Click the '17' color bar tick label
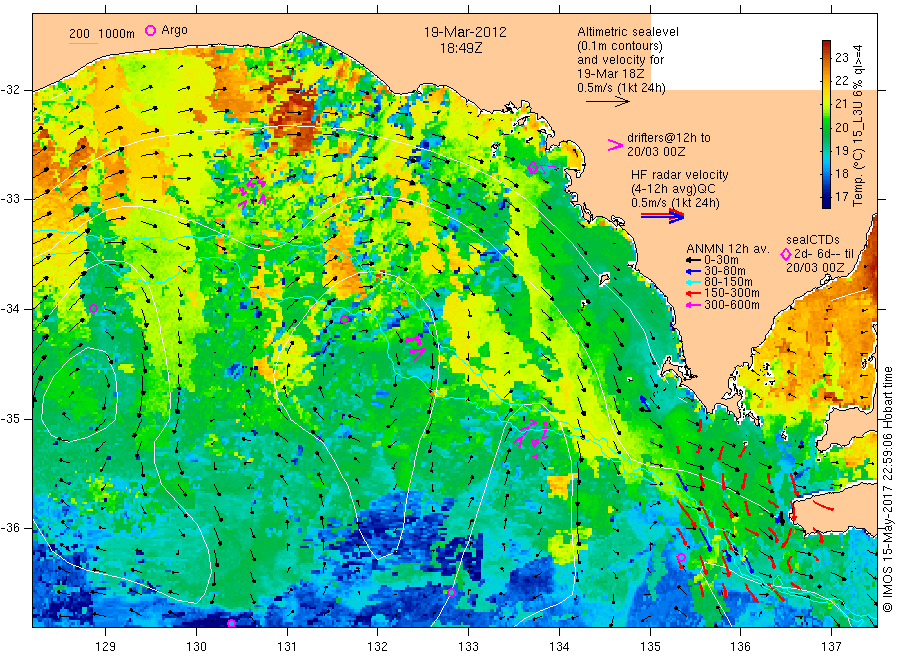This screenshot has width=900, height=660. 841,197
